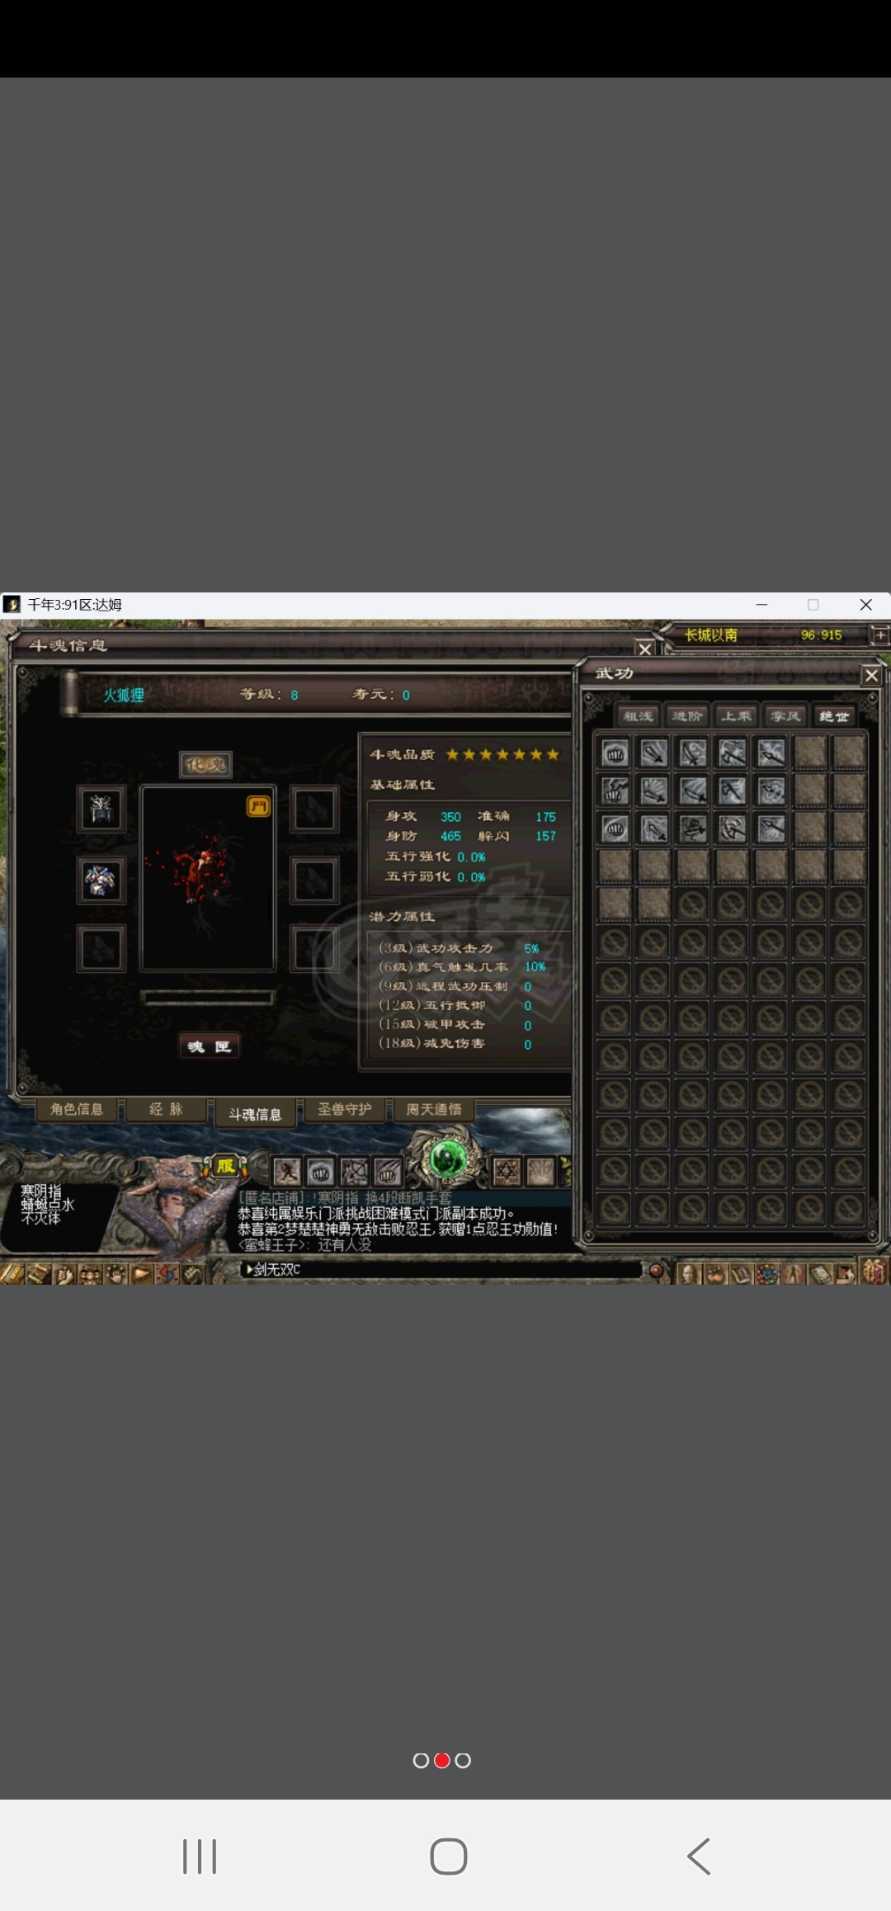891x1911 pixels.
Task: Select the spear skill in second skill row
Action: (x=771, y=790)
